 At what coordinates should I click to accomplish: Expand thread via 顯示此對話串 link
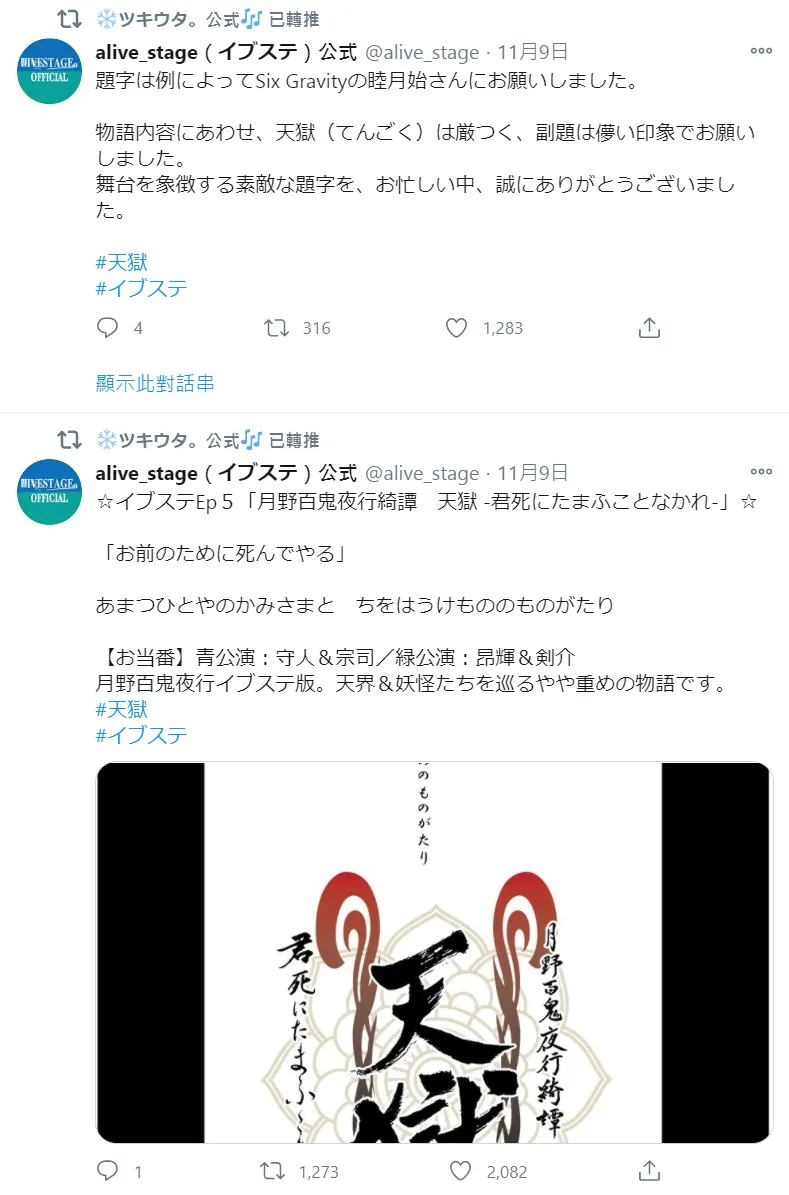pos(156,383)
